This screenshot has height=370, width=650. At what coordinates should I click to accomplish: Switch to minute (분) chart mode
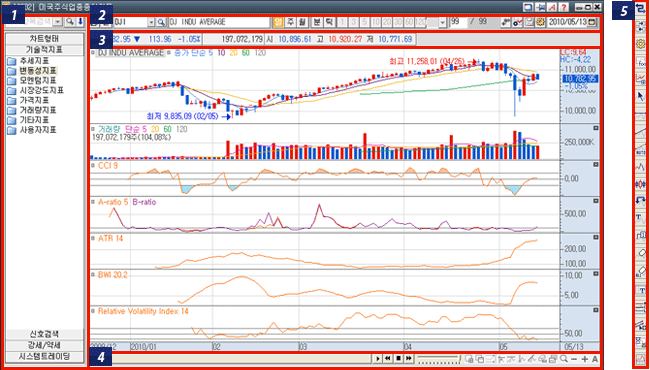tap(316, 22)
